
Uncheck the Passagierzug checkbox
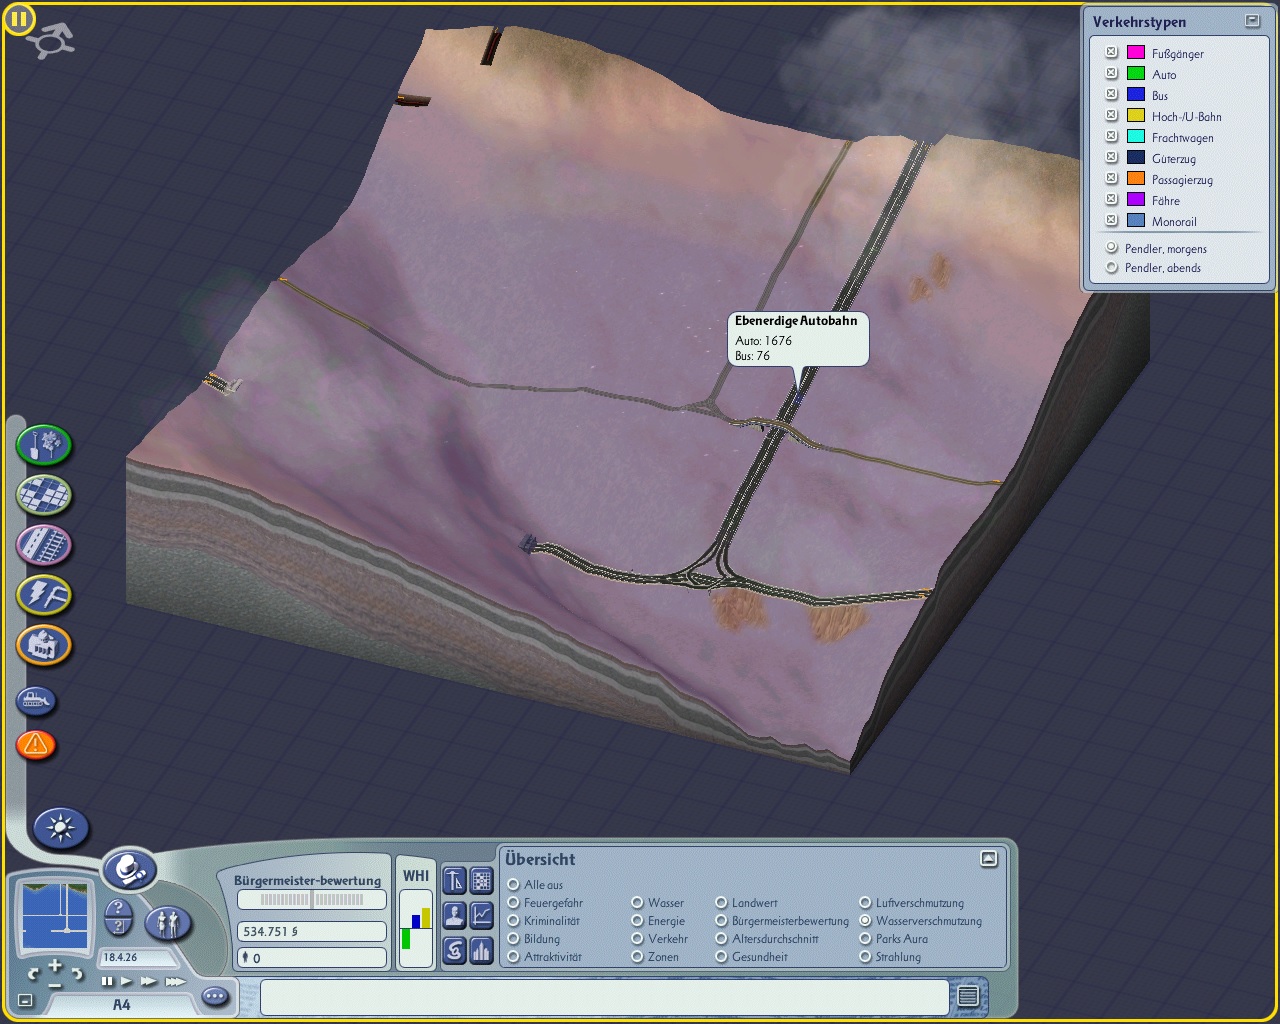[1111, 178]
